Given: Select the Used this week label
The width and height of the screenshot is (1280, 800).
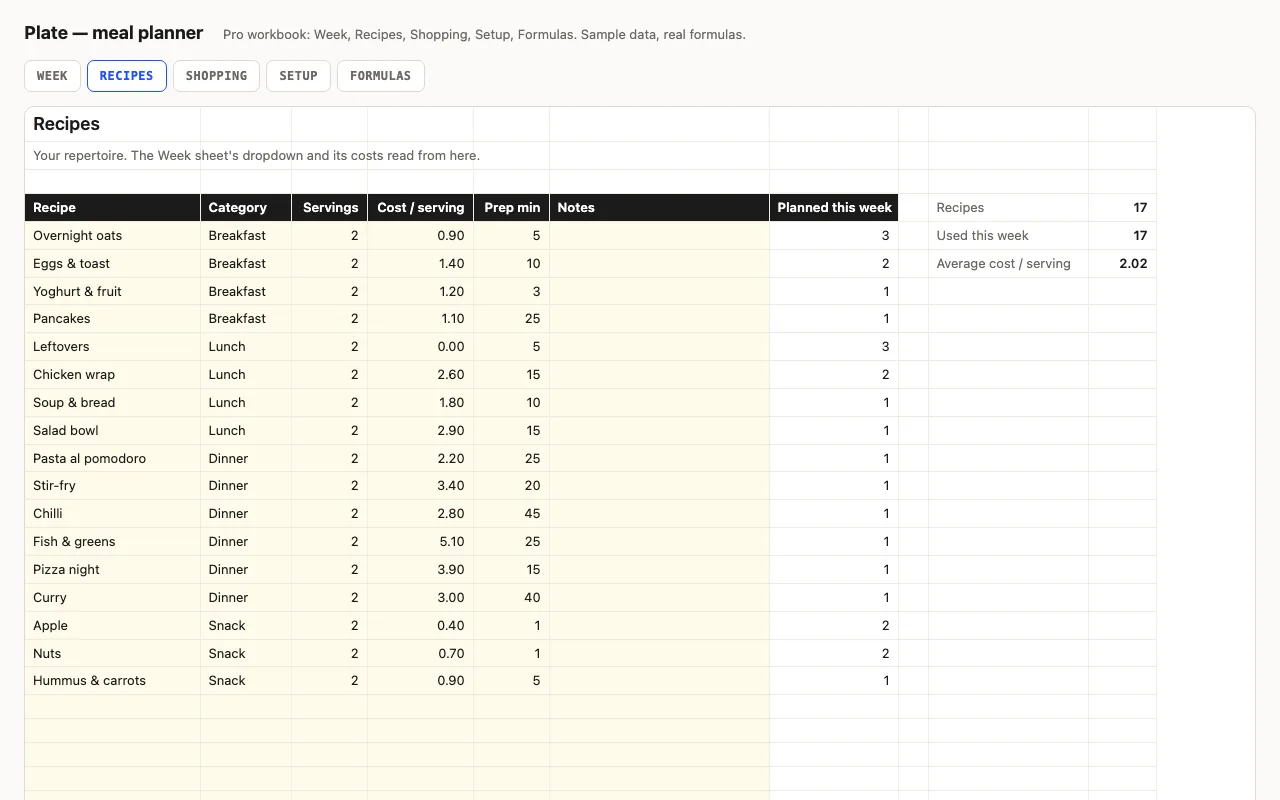Looking at the screenshot, I should 1009,236.
